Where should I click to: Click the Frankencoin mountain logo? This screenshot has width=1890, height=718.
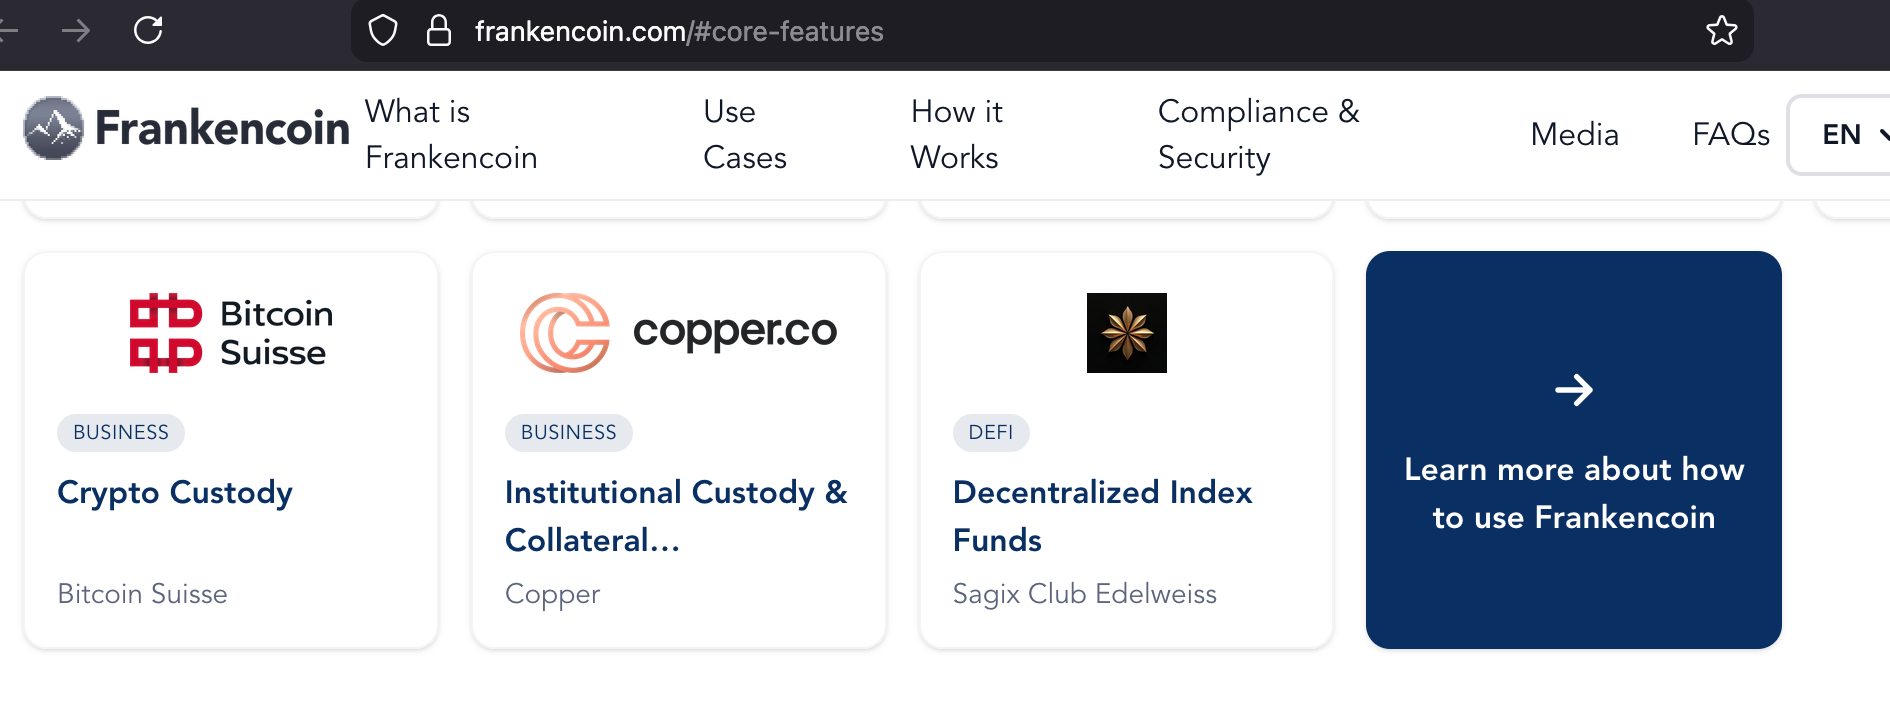coord(54,128)
